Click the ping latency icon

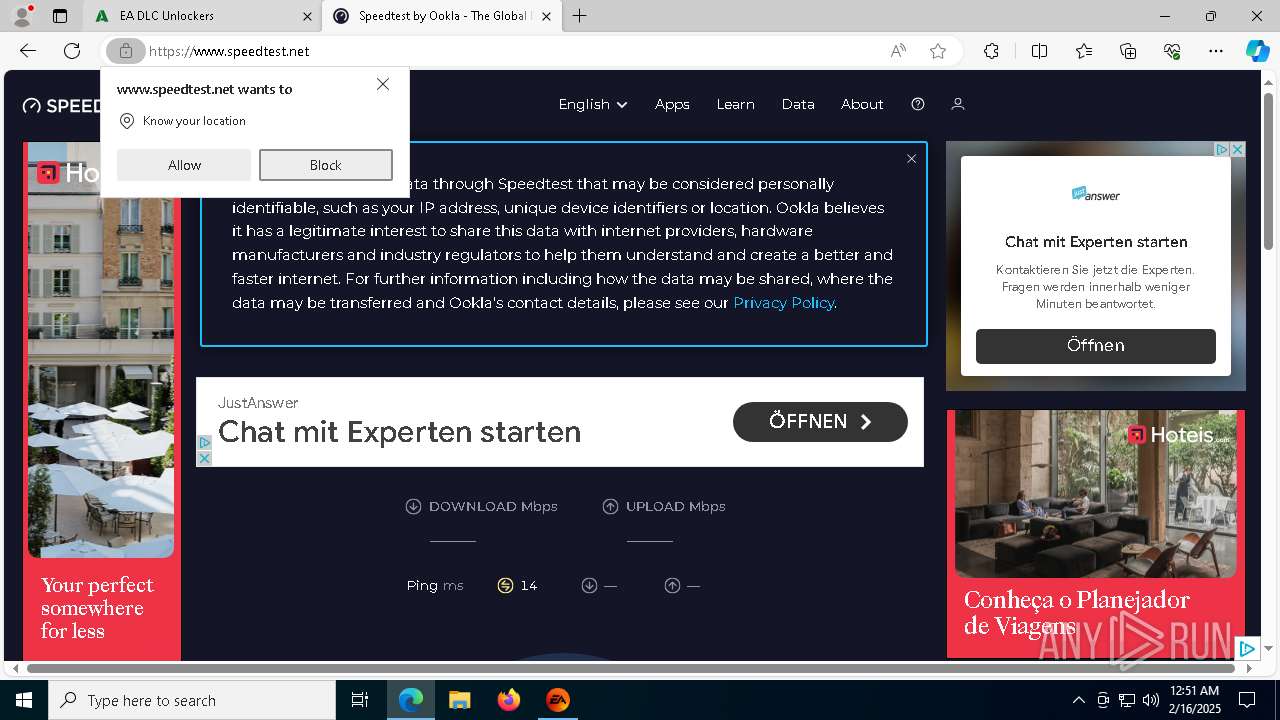(505, 586)
